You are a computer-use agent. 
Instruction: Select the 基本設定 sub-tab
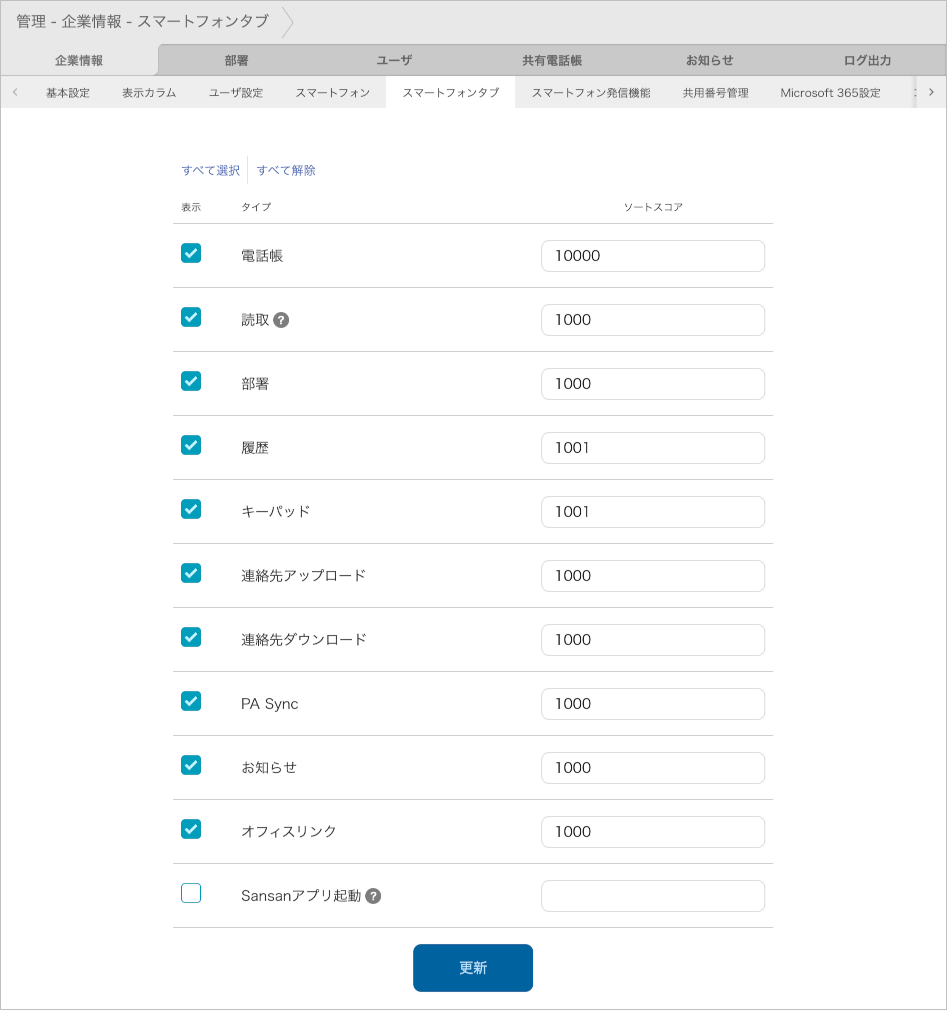[x=68, y=93]
